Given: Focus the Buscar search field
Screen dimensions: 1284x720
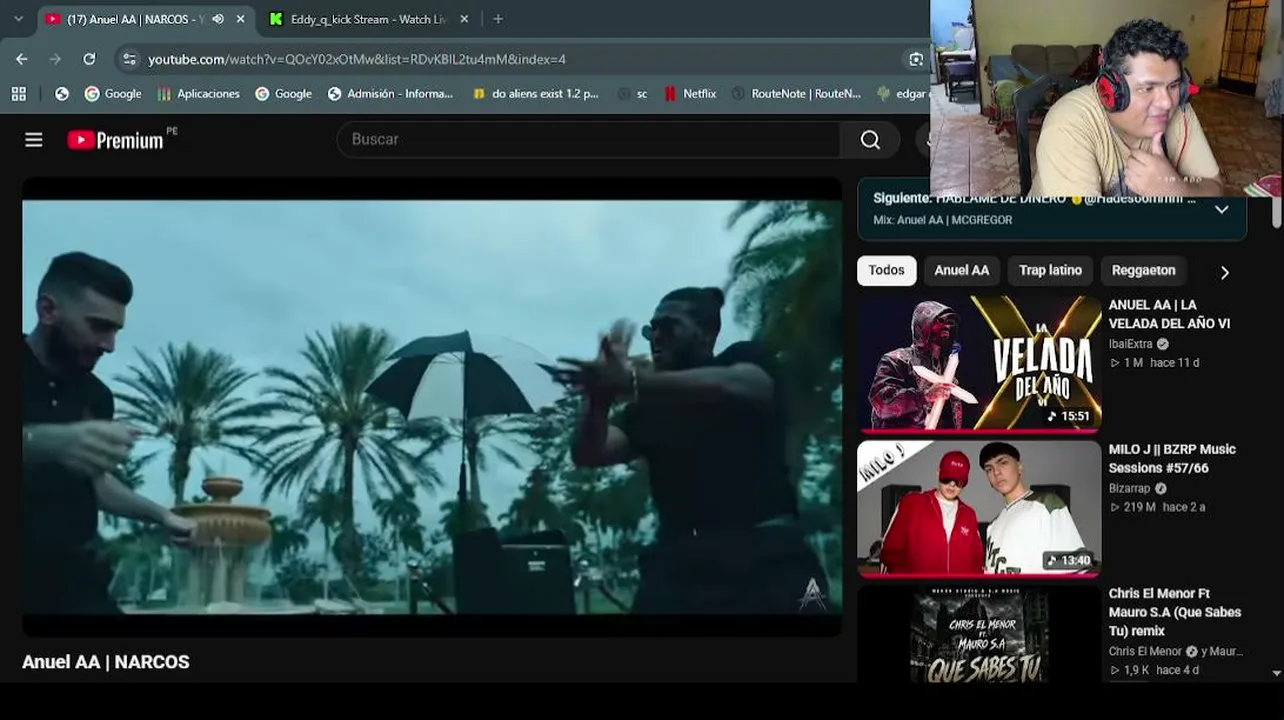Looking at the screenshot, I should point(590,140).
